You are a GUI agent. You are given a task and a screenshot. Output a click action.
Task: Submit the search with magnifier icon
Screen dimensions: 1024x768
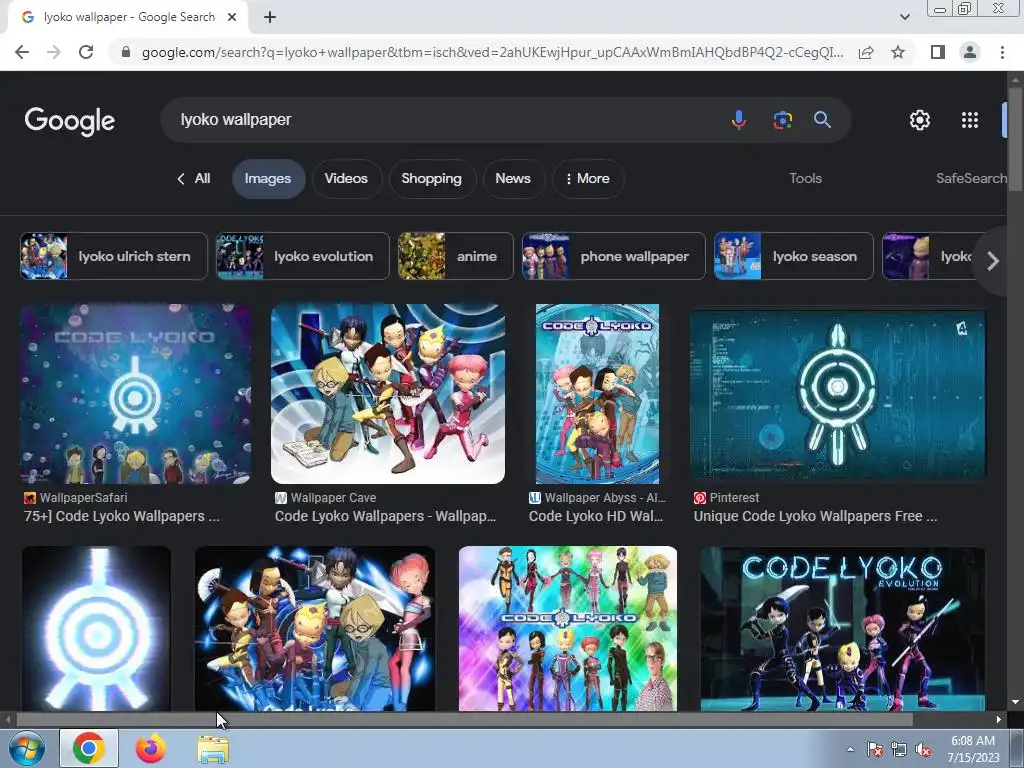pyautogui.click(x=822, y=120)
